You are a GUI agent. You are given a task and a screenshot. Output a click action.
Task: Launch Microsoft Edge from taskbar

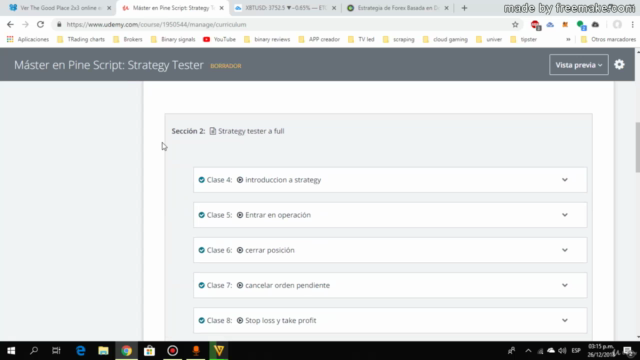tap(80, 351)
